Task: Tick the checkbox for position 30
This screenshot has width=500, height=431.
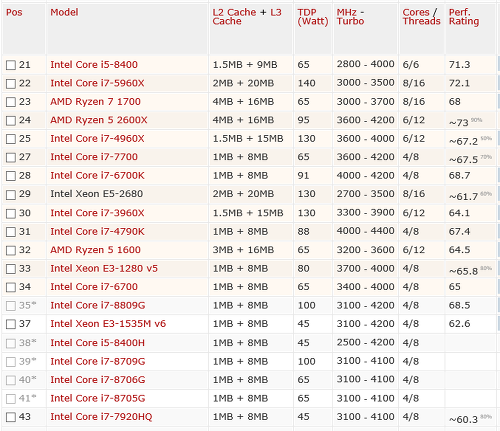Action: coord(11,213)
